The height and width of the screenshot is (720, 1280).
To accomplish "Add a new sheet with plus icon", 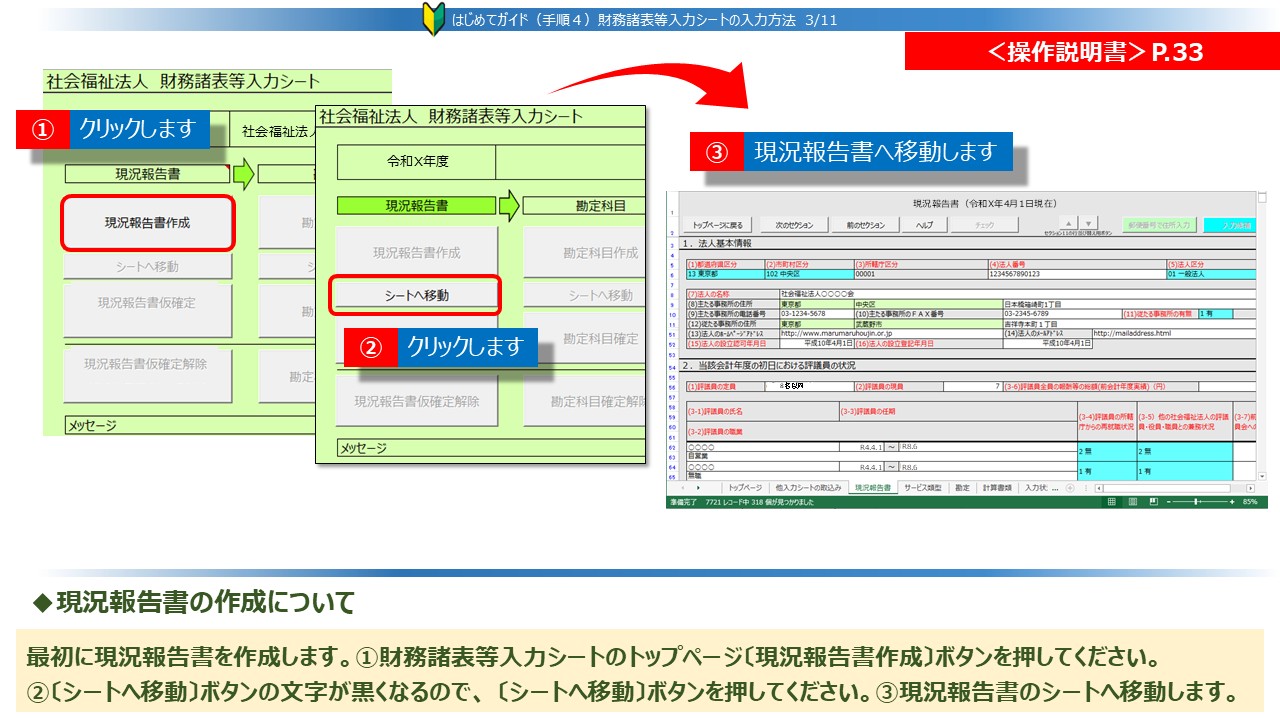I will [1070, 488].
